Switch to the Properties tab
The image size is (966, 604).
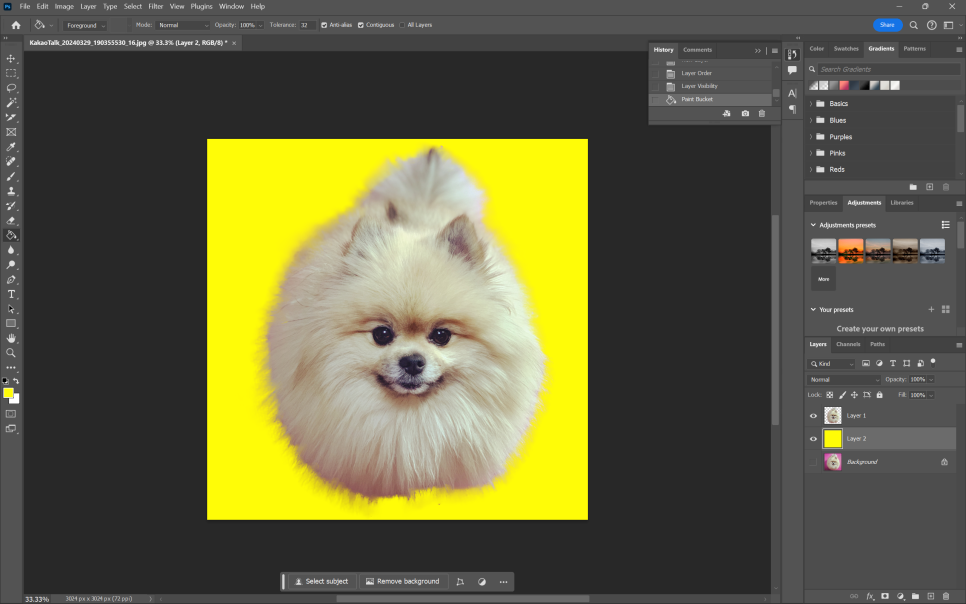pos(823,203)
